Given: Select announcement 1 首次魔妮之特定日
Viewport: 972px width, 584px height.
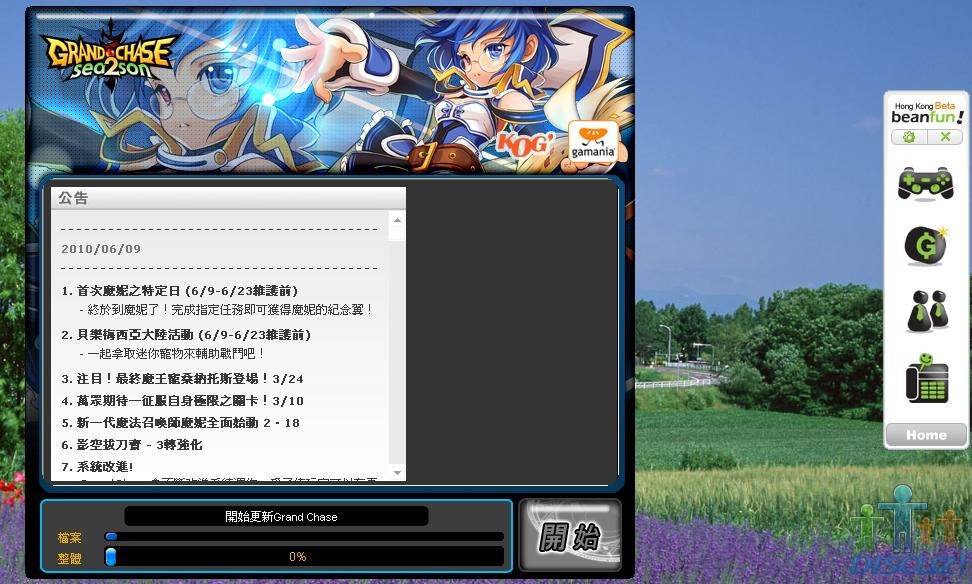Looking at the screenshot, I should click(x=180, y=291).
